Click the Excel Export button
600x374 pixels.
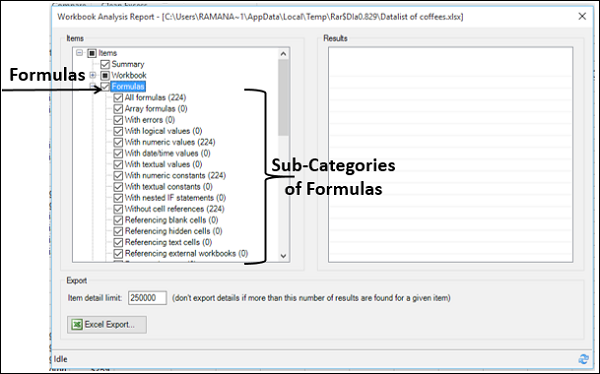[107, 325]
